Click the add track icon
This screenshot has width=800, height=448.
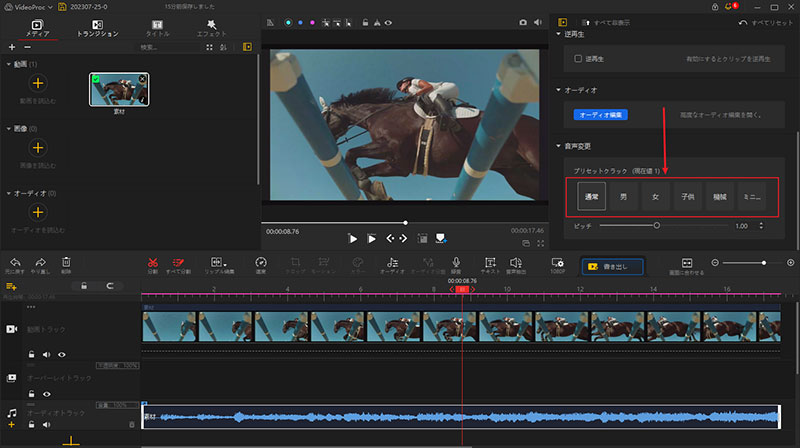tap(11, 286)
